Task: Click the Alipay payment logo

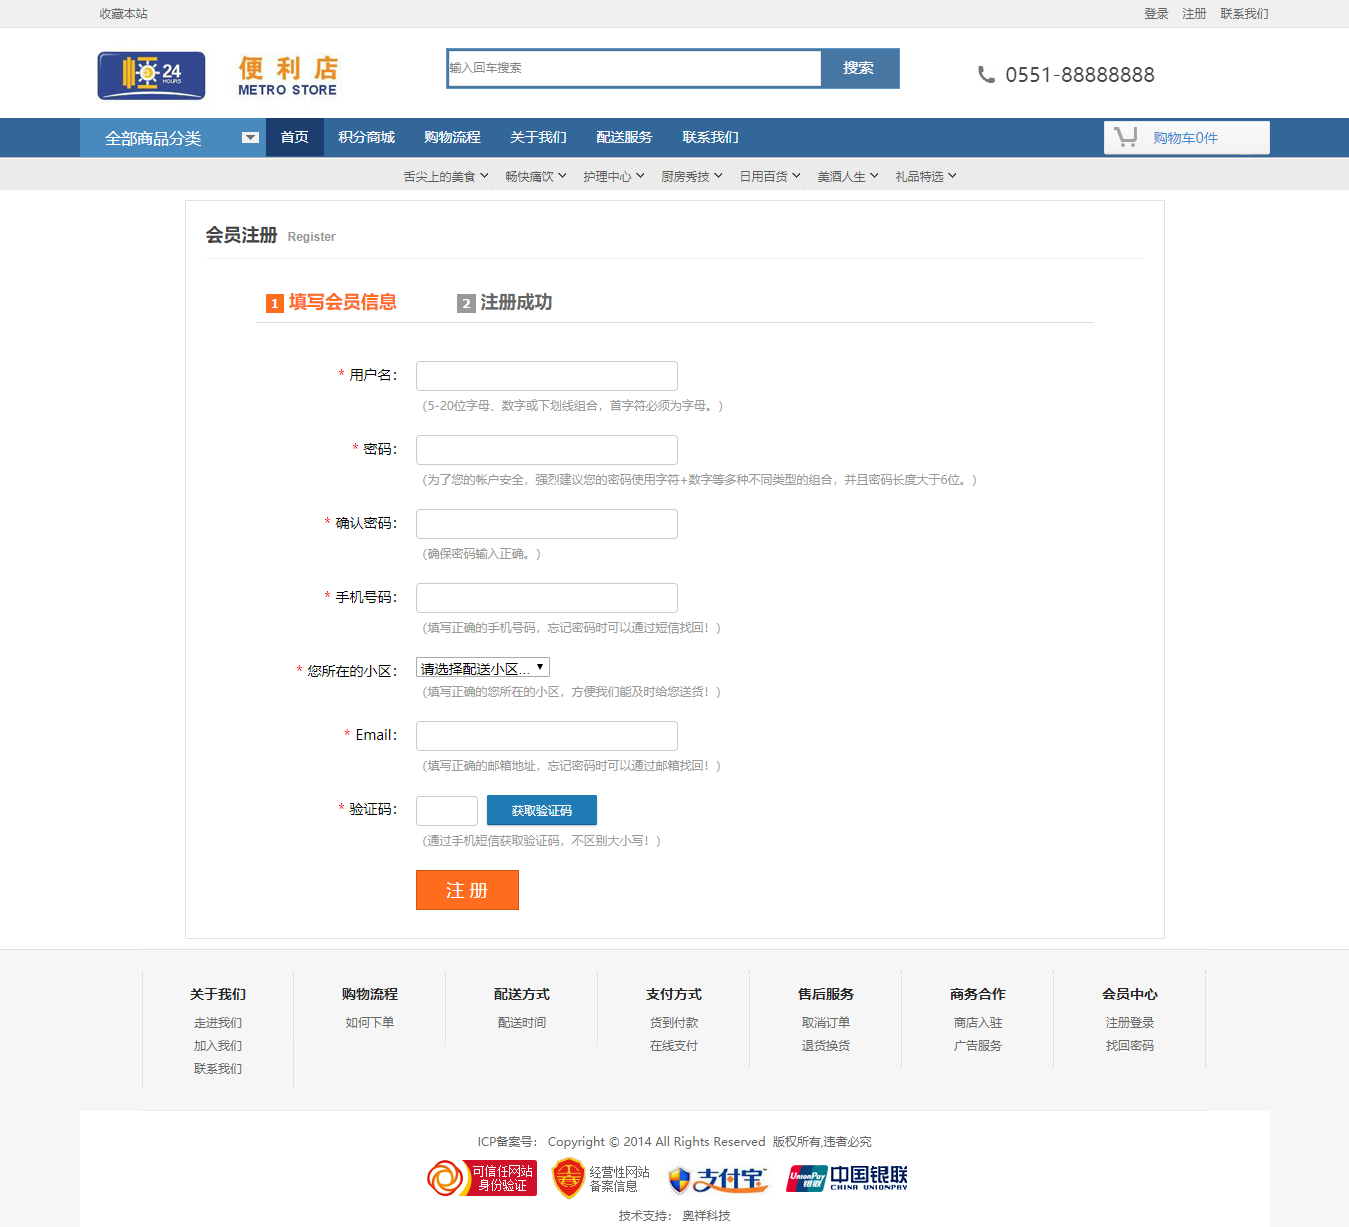Action: (x=718, y=1180)
